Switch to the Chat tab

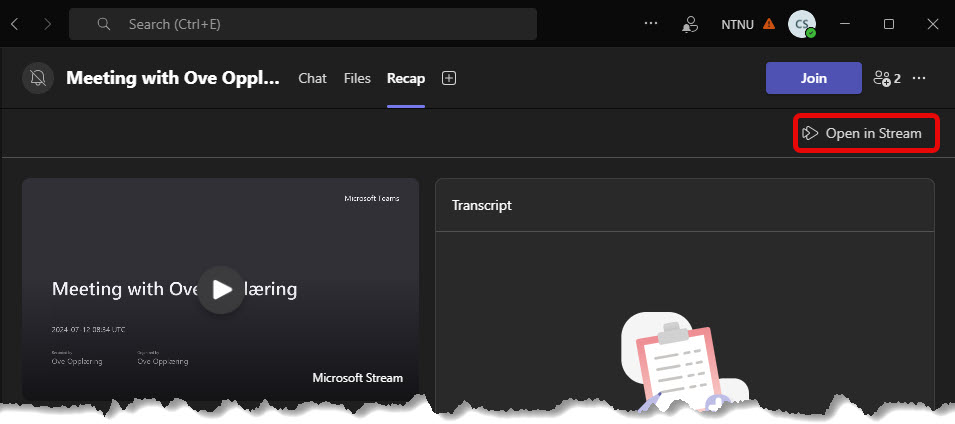[x=312, y=78]
